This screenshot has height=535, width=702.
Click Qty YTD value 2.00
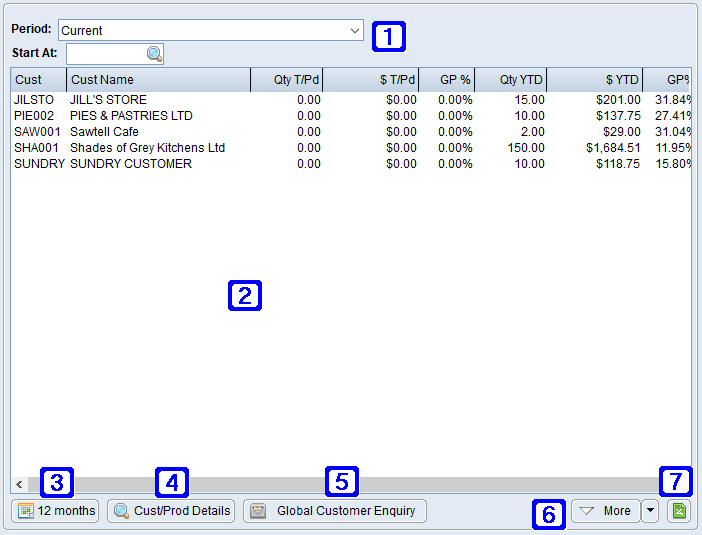pyautogui.click(x=532, y=132)
